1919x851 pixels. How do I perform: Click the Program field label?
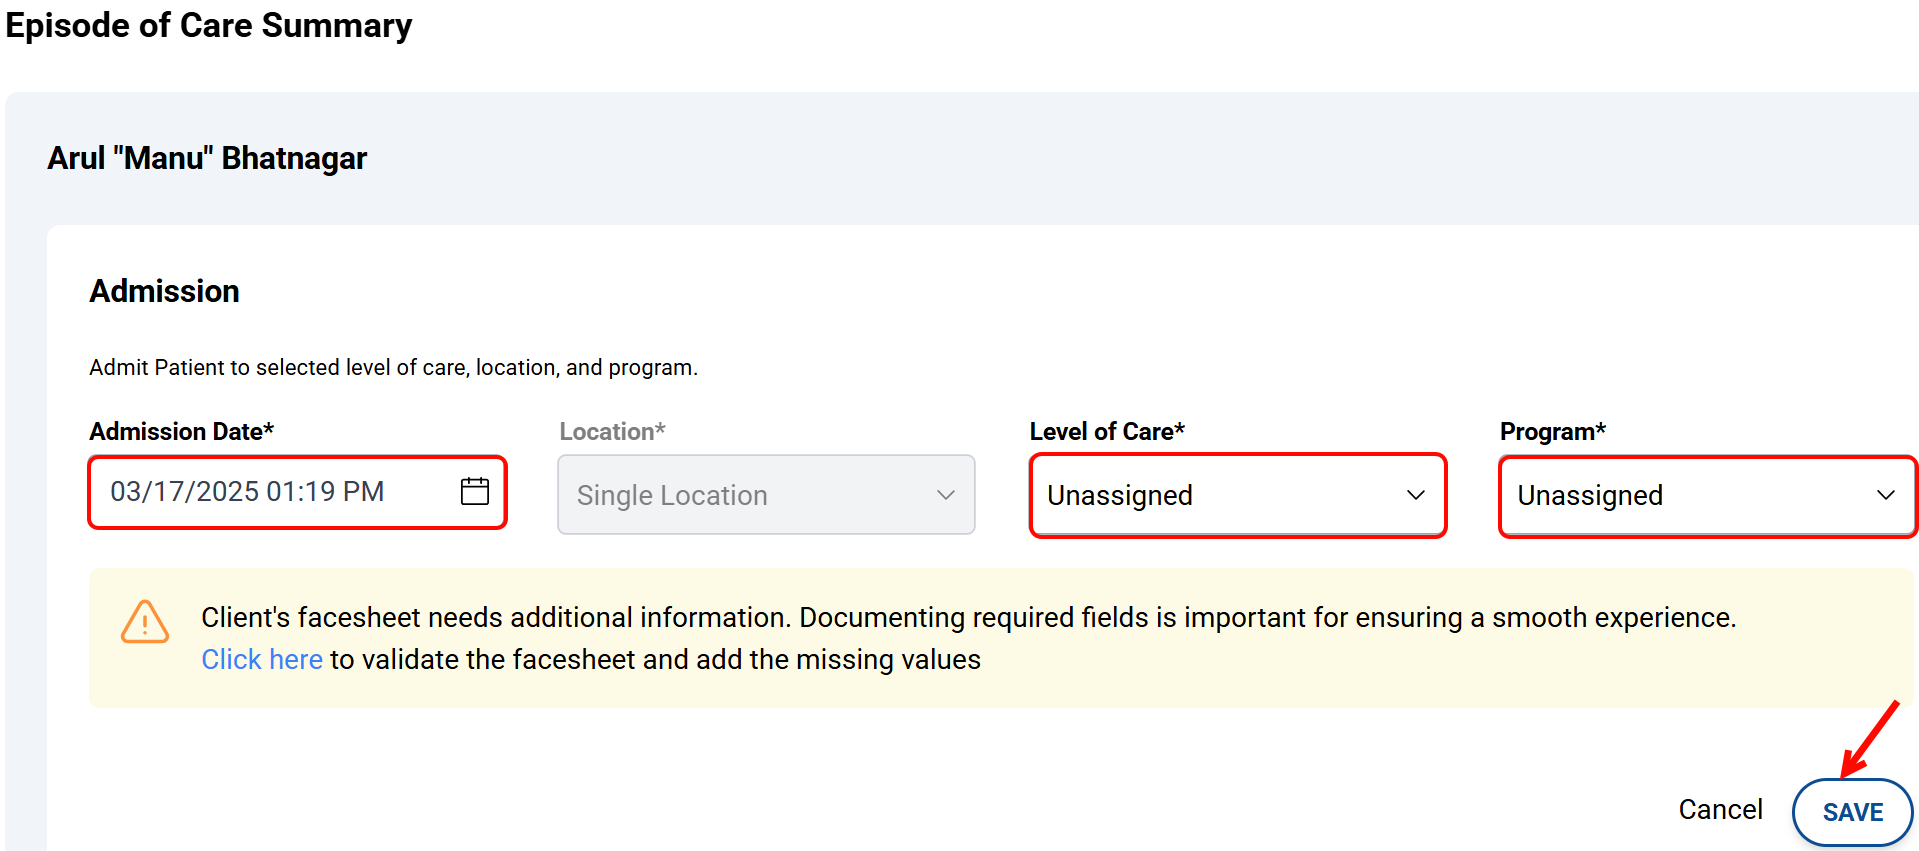pos(1552,431)
